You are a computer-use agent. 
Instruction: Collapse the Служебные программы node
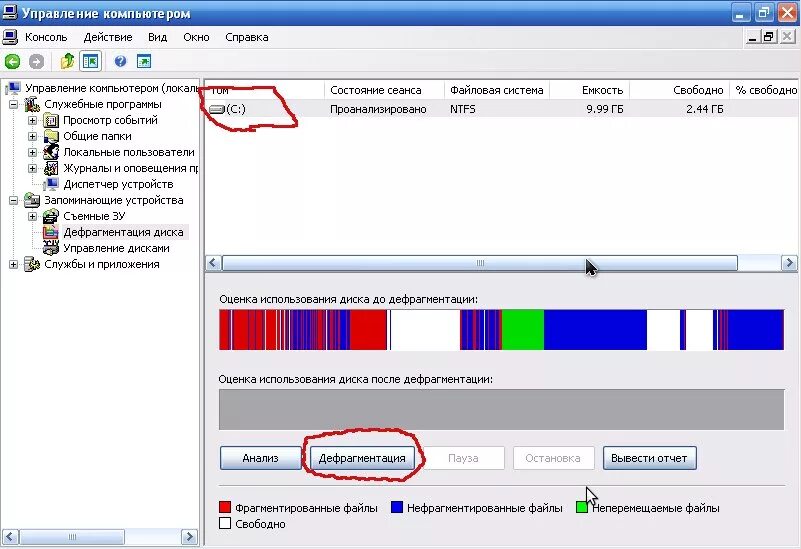13,105
